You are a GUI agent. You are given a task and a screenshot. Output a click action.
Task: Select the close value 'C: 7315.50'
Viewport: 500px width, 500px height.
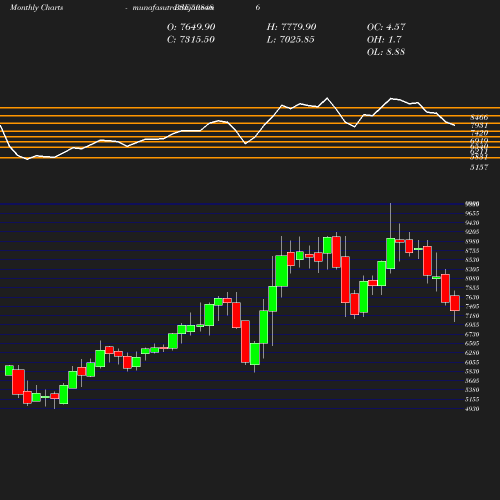(x=191, y=40)
